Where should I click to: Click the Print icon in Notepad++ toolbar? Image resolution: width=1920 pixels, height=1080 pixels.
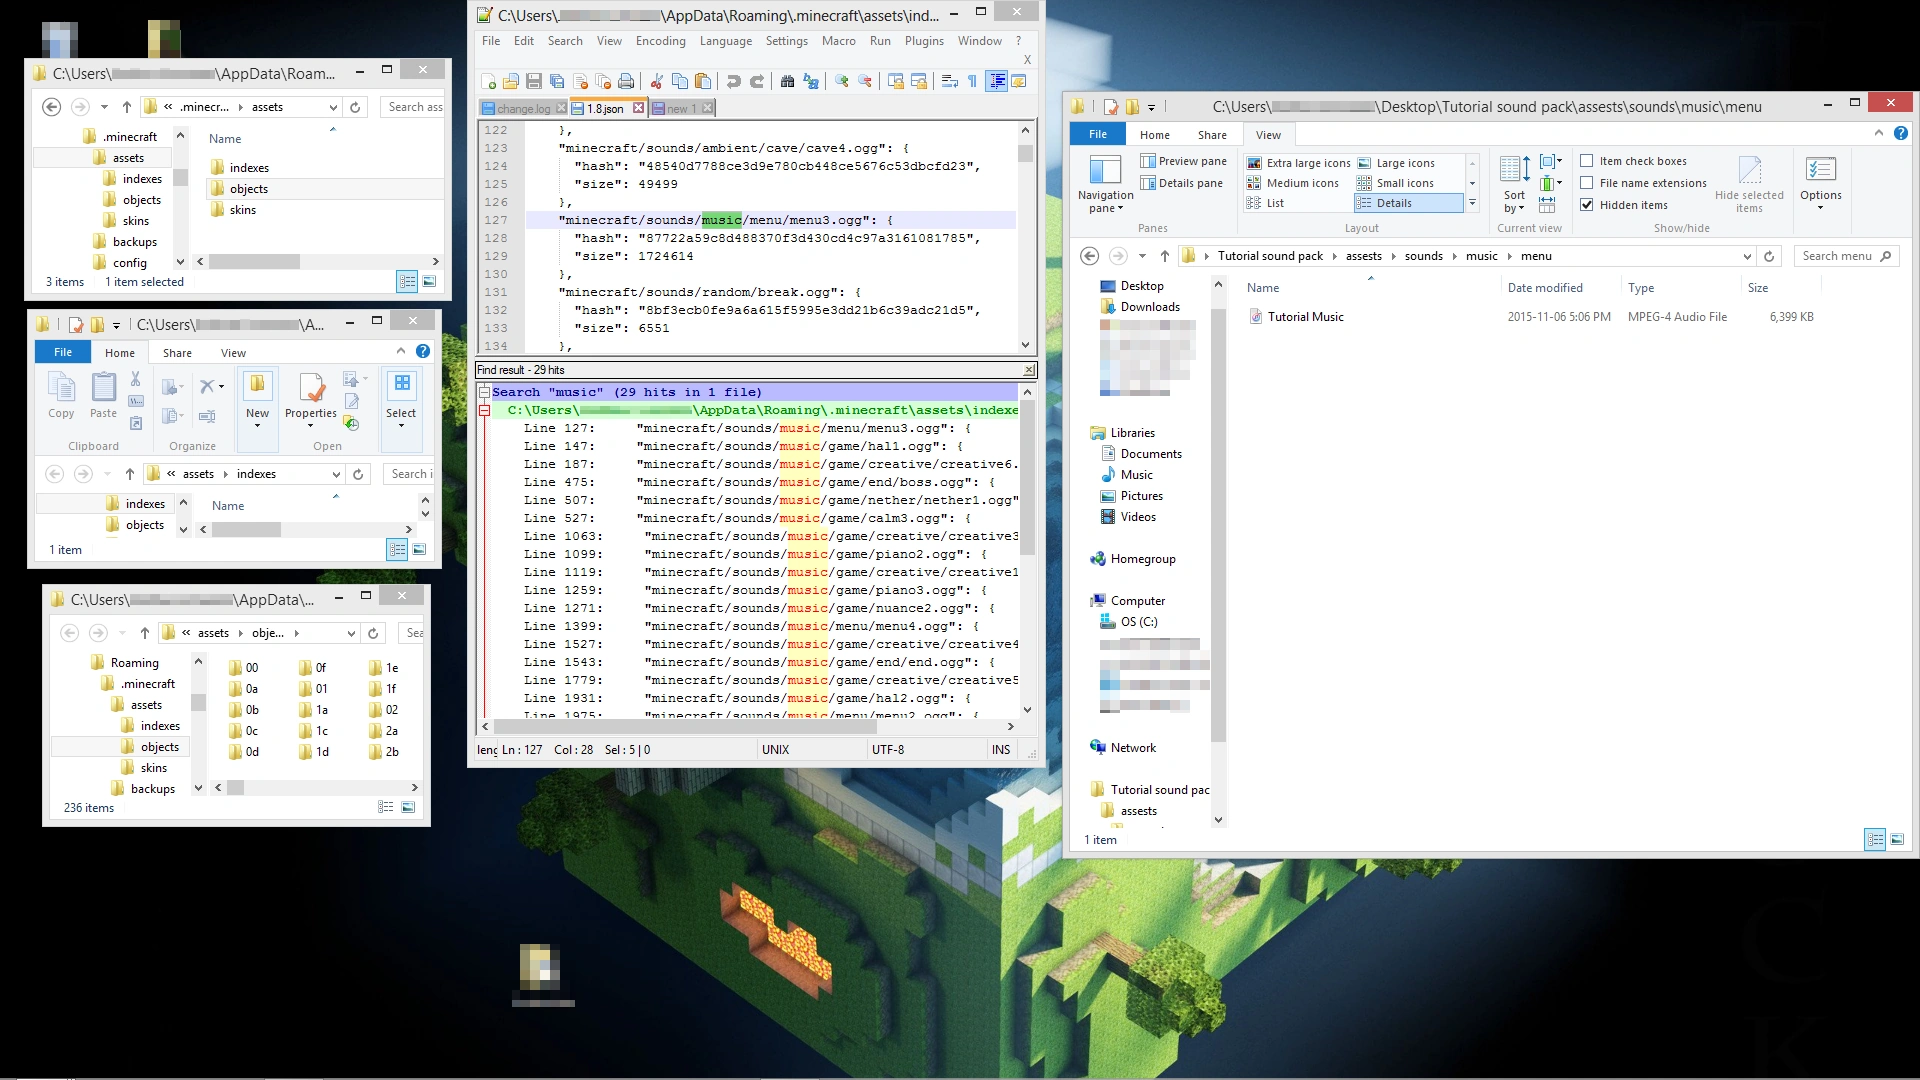point(626,81)
